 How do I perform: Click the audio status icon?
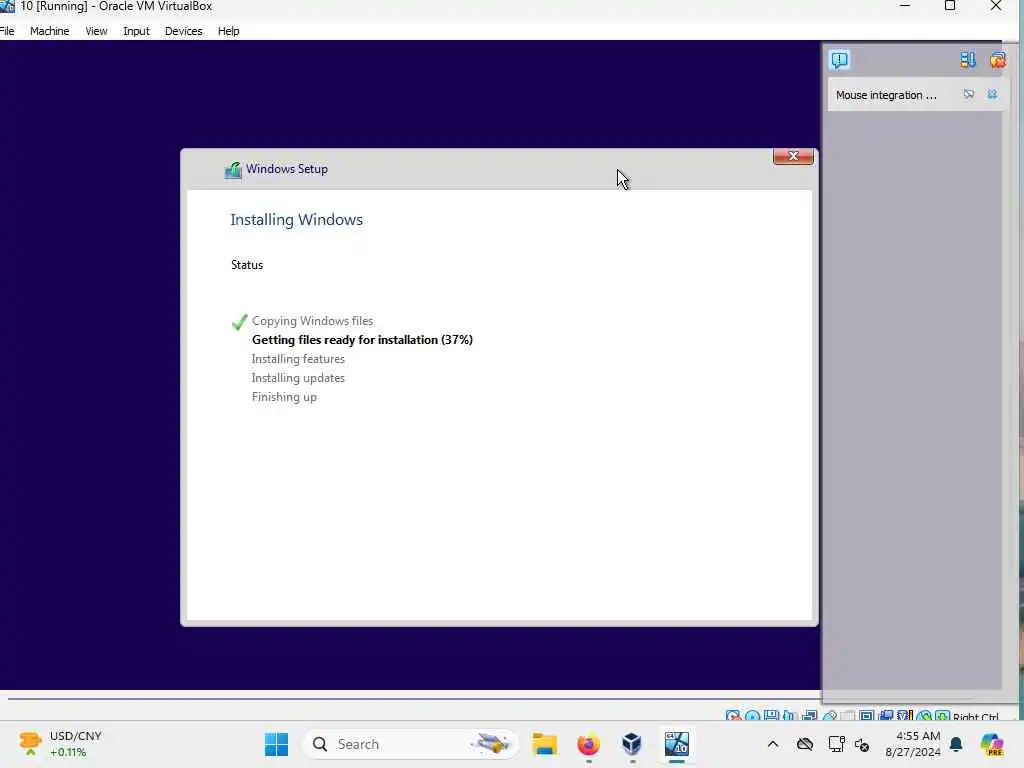789,716
